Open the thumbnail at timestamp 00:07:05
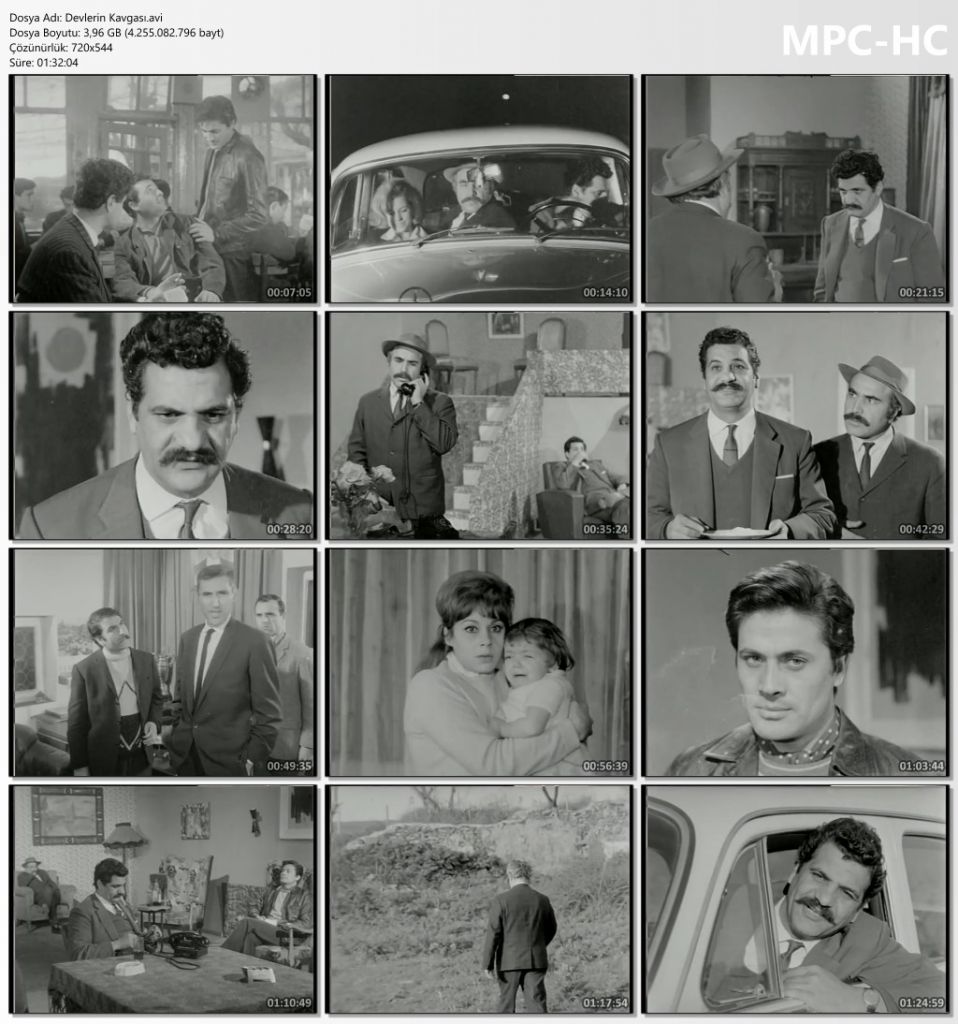The image size is (958, 1024). pos(164,189)
